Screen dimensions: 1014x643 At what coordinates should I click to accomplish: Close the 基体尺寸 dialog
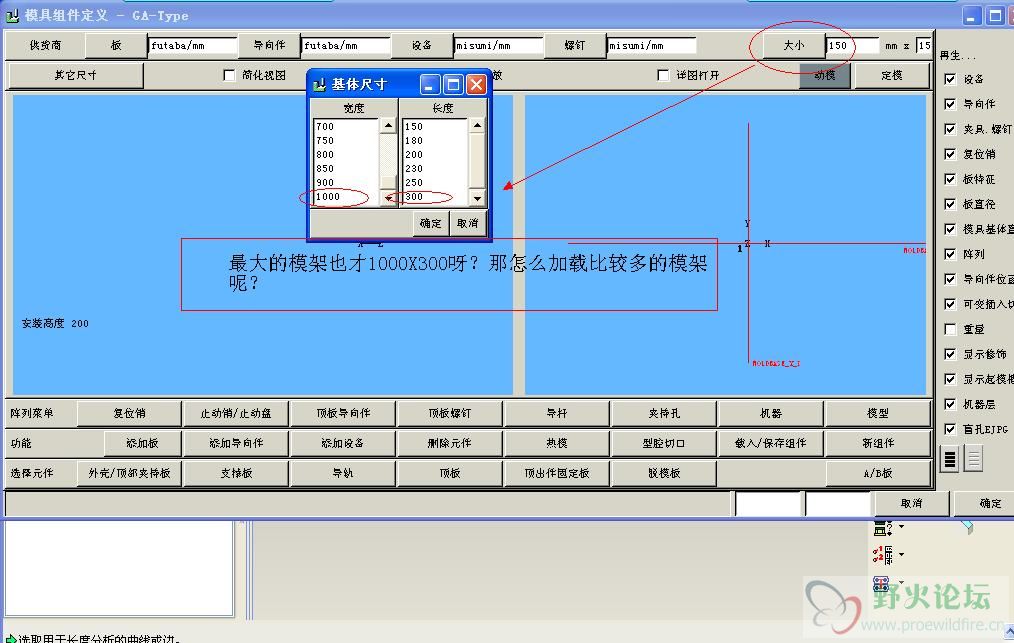477,84
